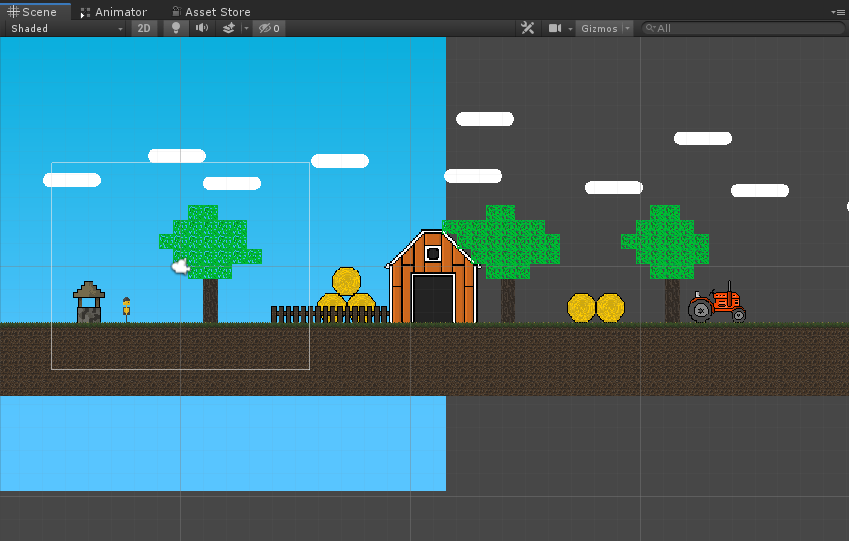The image size is (849, 541).
Task: Select the red tractor sprite
Action: [x=717, y=304]
